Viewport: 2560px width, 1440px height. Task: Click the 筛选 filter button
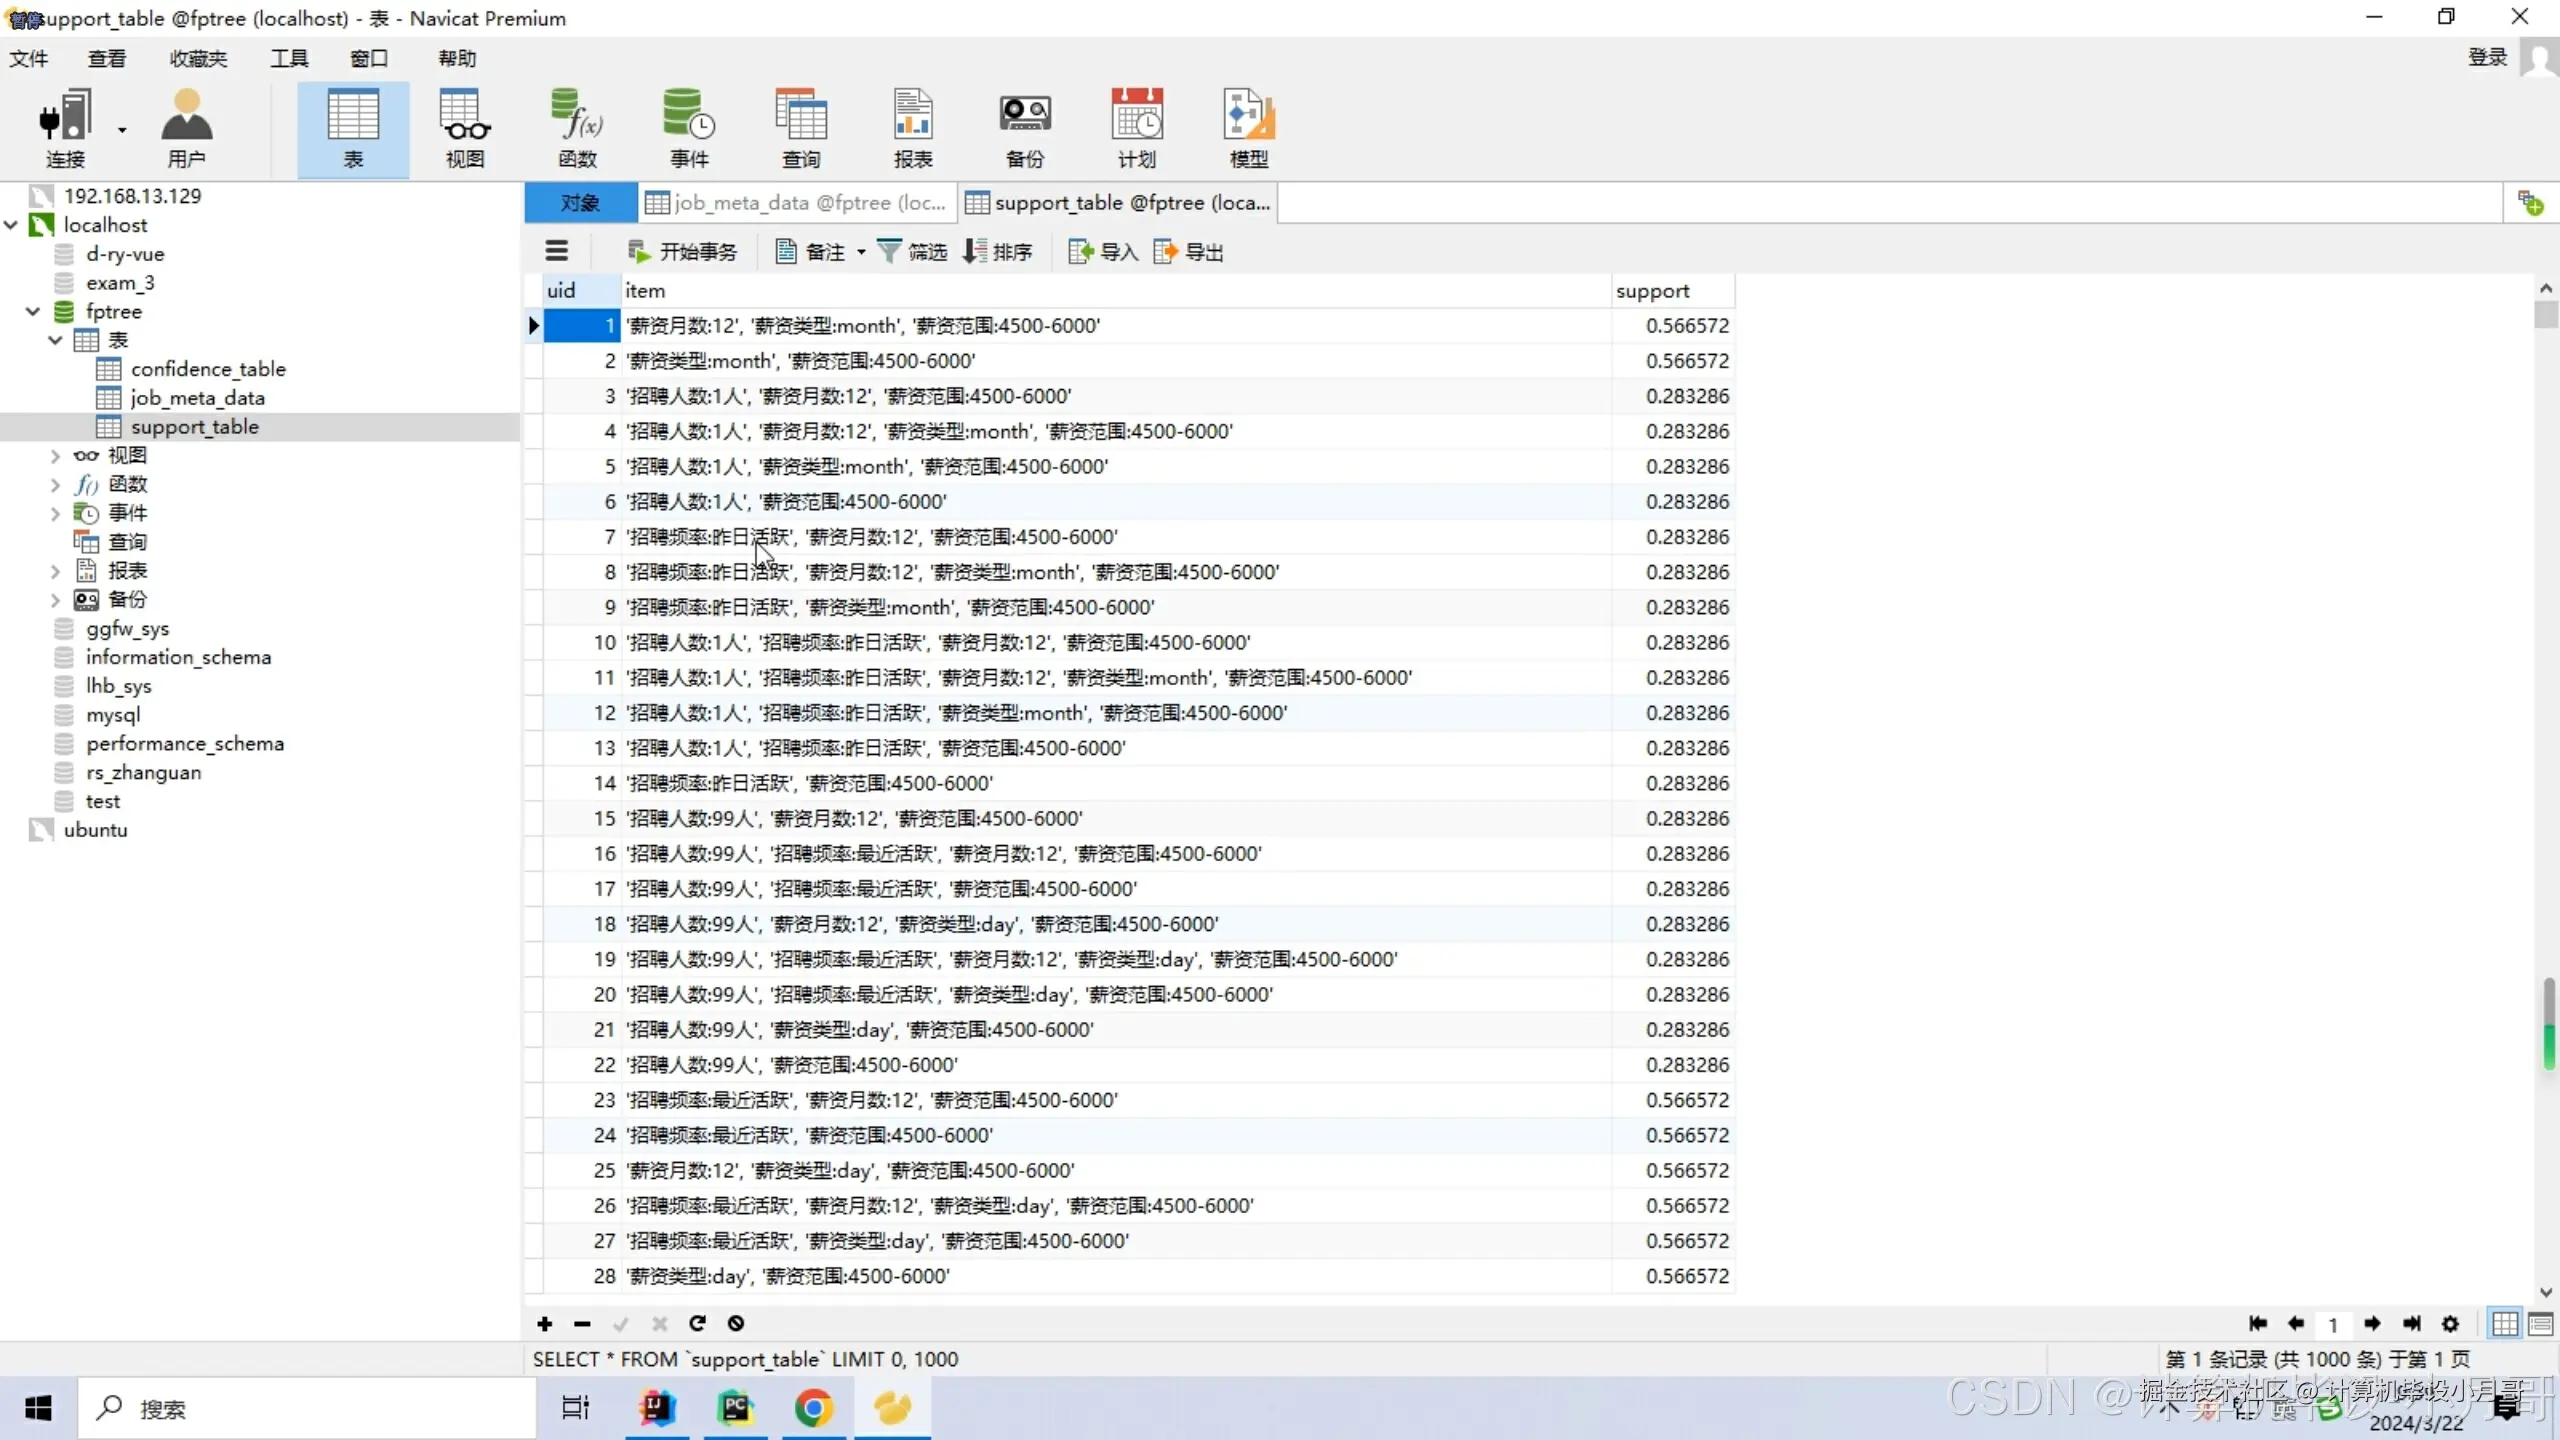click(x=912, y=252)
